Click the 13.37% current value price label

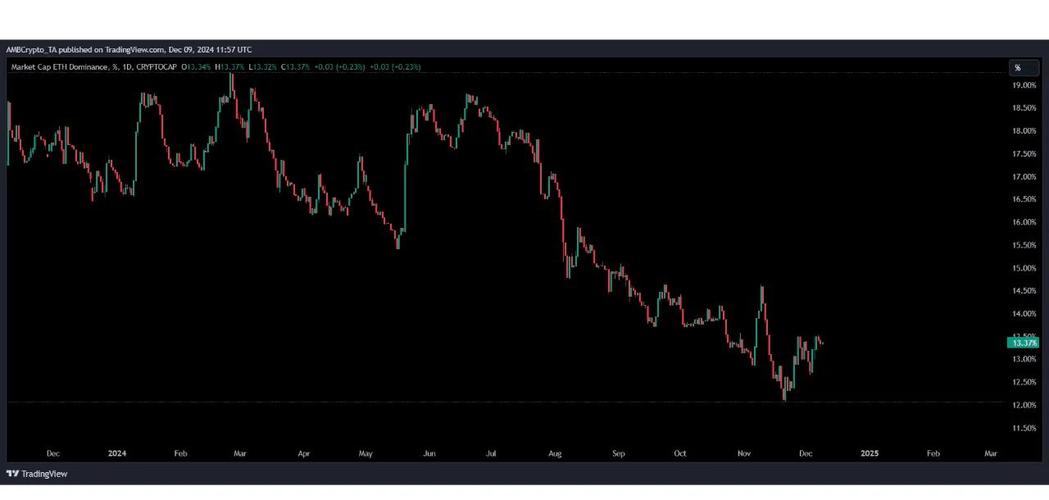click(1022, 343)
